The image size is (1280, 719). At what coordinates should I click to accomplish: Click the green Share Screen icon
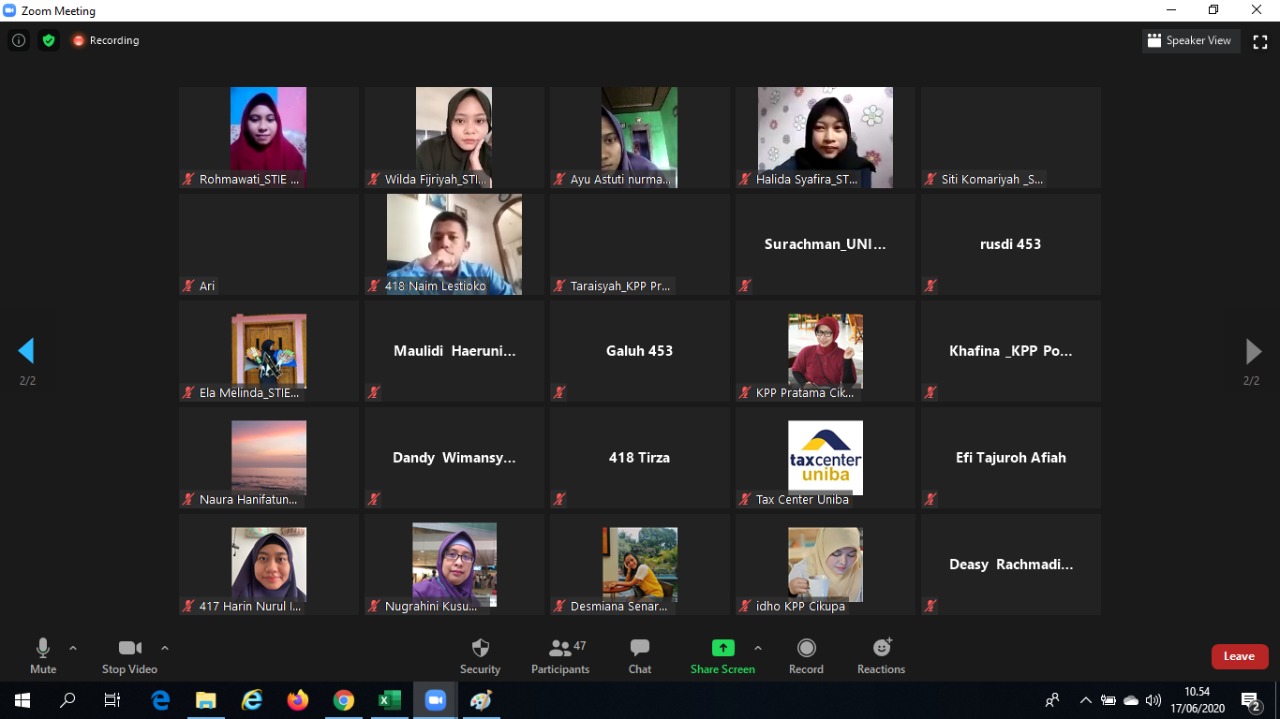722,648
